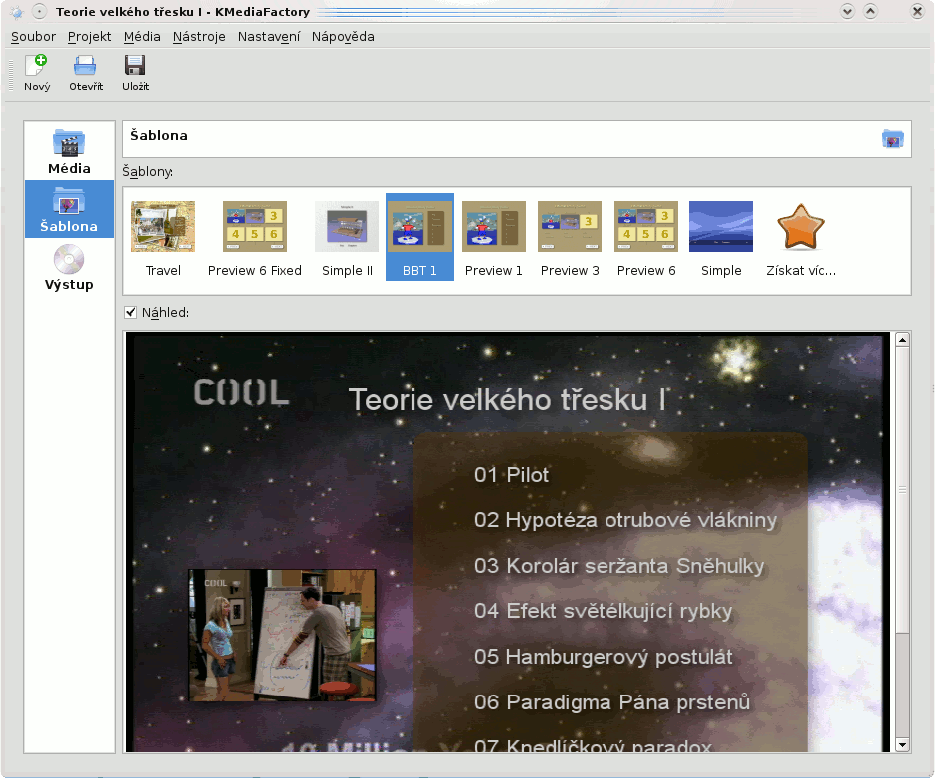Click the '01 Pilot' menu entry
The height and width of the screenshot is (778, 935).
click(x=511, y=475)
